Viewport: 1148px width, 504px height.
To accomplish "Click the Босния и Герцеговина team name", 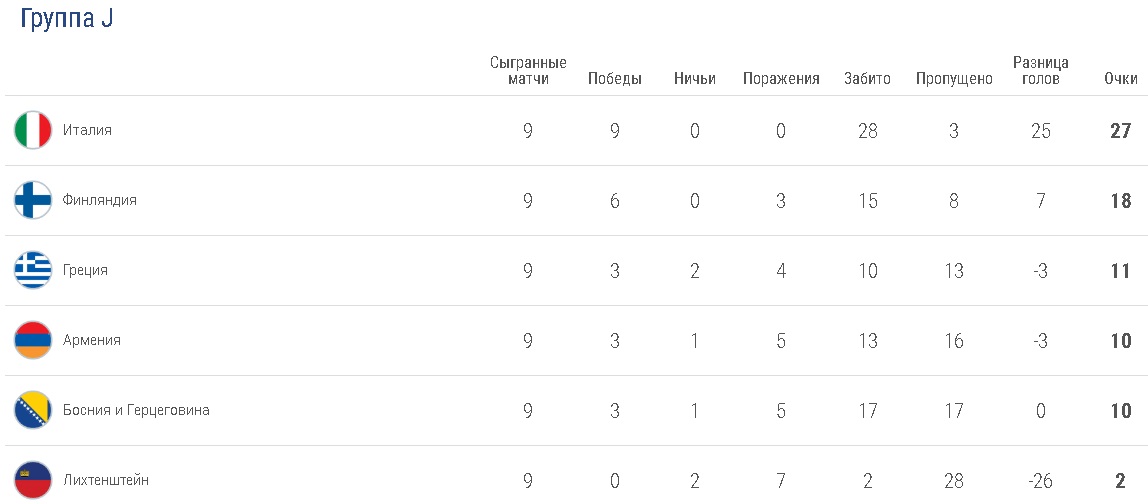I will [136, 410].
